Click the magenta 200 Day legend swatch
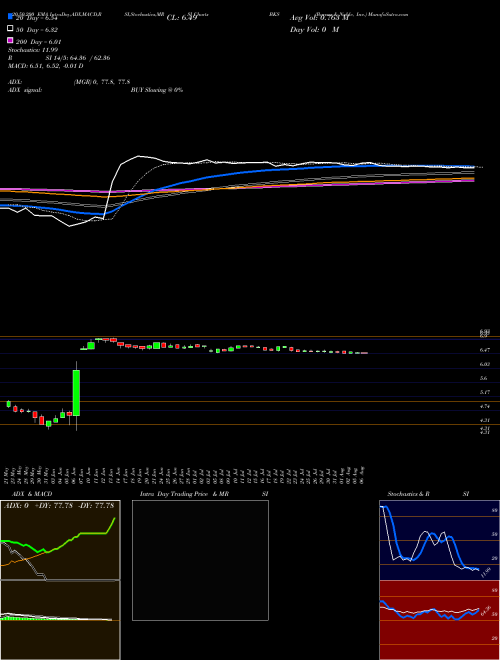The height and width of the screenshot is (660, 500). click(10, 40)
